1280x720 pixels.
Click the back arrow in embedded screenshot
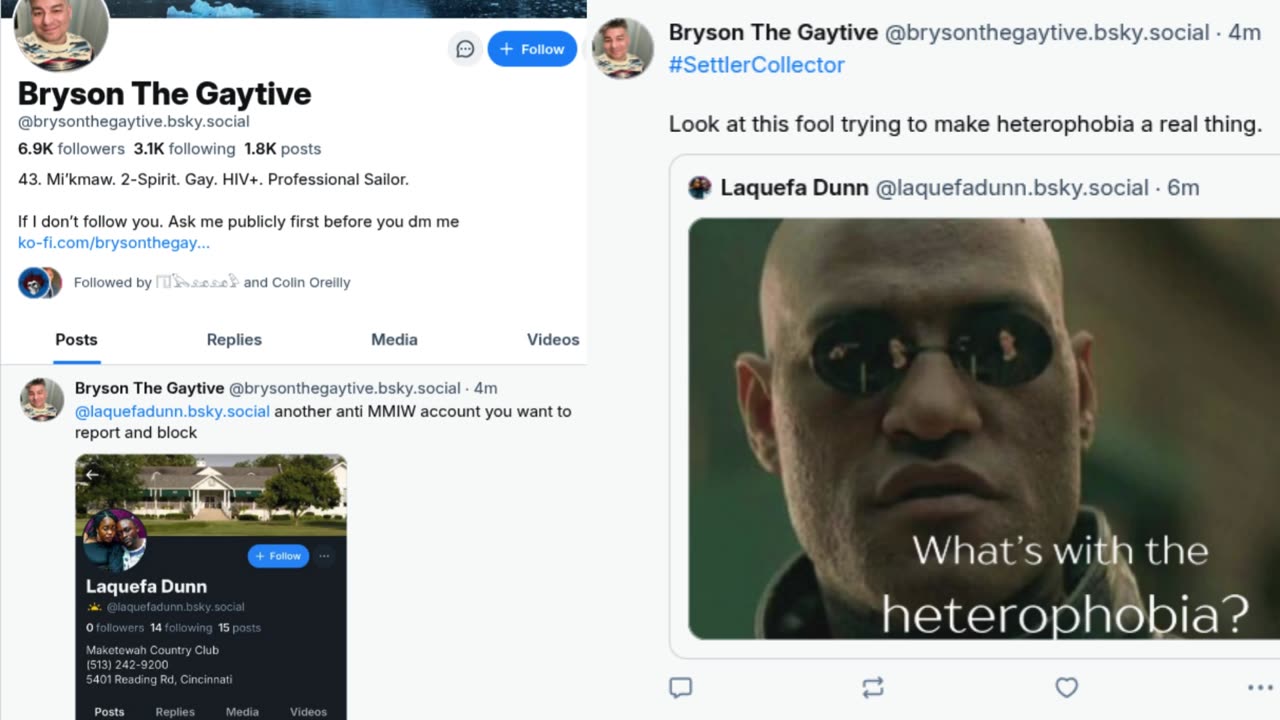pyautogui.click(x=92, y=474)
